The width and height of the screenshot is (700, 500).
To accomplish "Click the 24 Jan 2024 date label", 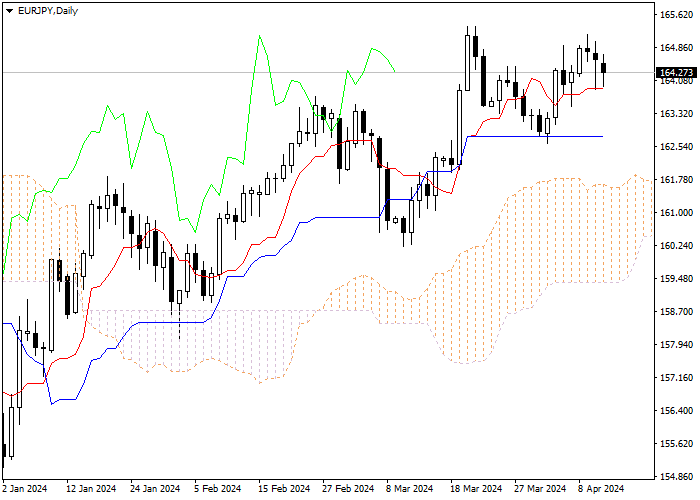I will 155,489.
